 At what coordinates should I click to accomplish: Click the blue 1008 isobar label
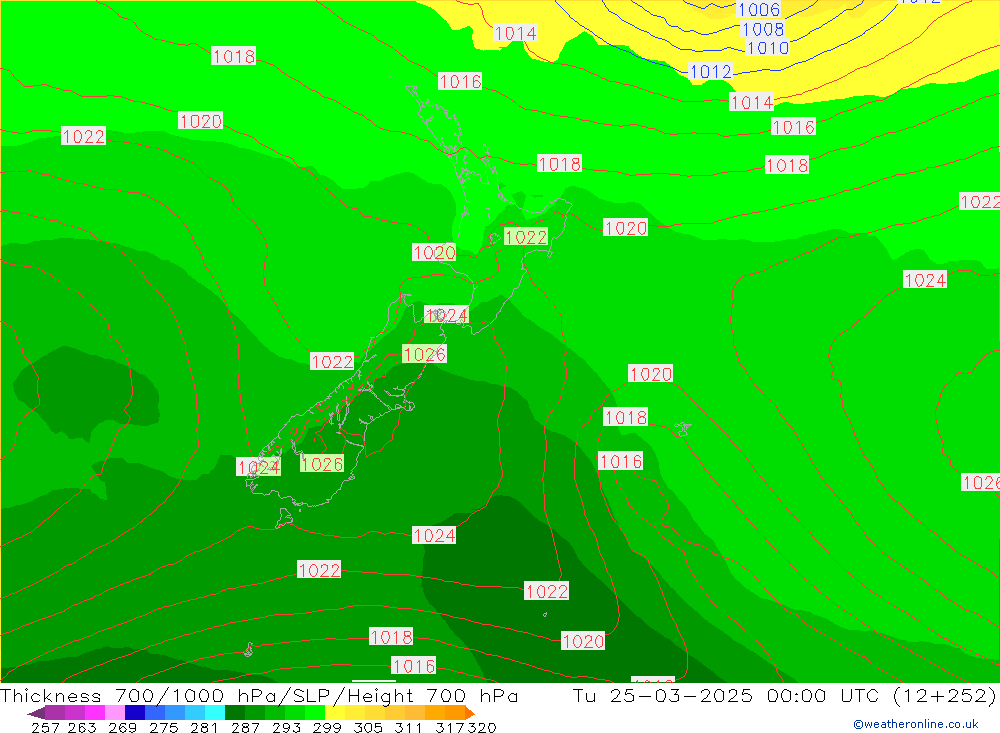tap(763, 29)
